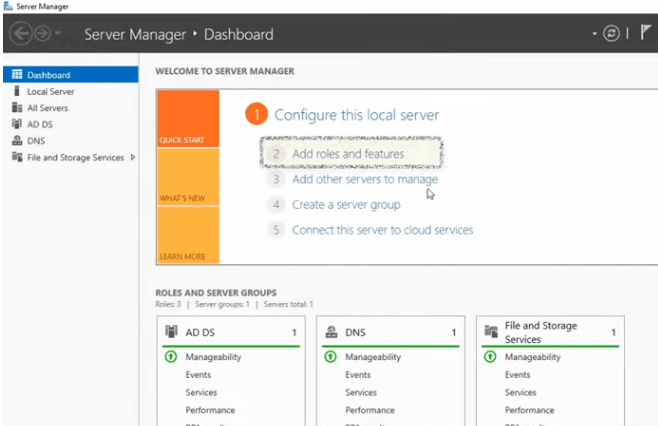Image resolution: width=658 pixels, height=426 pixels.
Task: Click the refresh dashboard icon
Action: [611, 34]
